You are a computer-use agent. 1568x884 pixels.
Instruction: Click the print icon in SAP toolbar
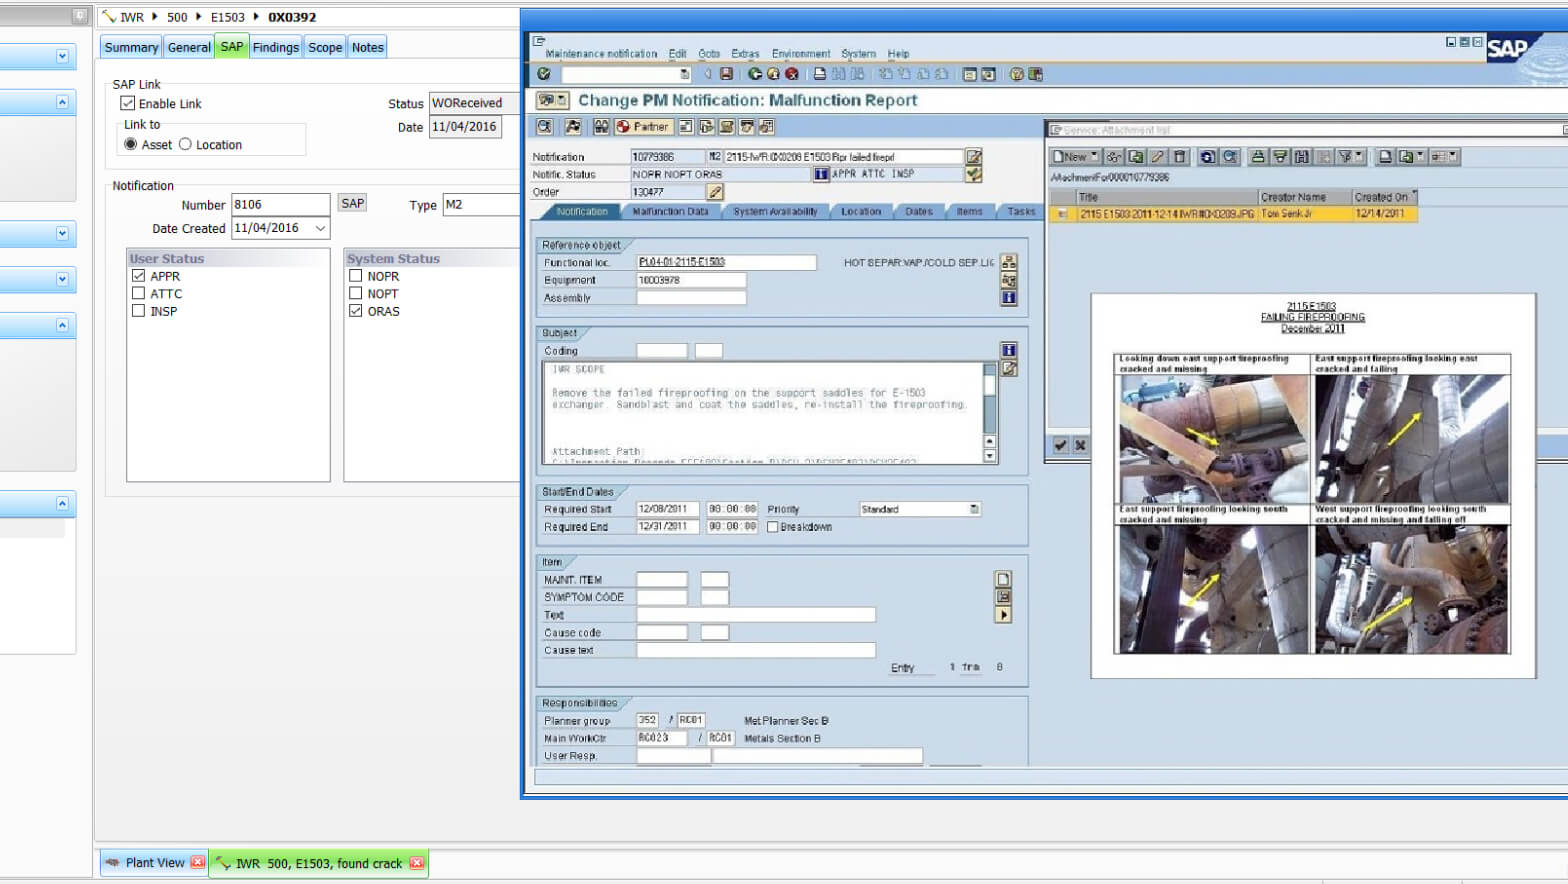pos(819,74)
